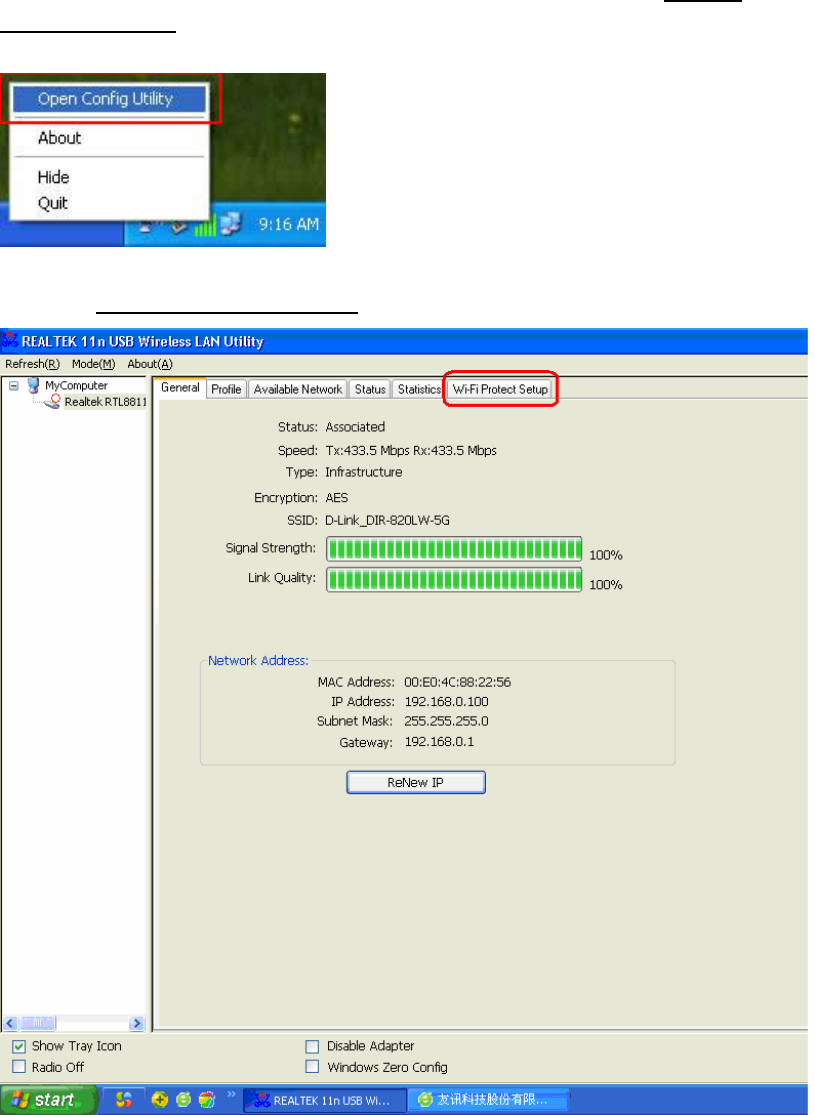The image size is (815, 1115).
Task: Click the Link Quality progress bar
Action: 454,579
